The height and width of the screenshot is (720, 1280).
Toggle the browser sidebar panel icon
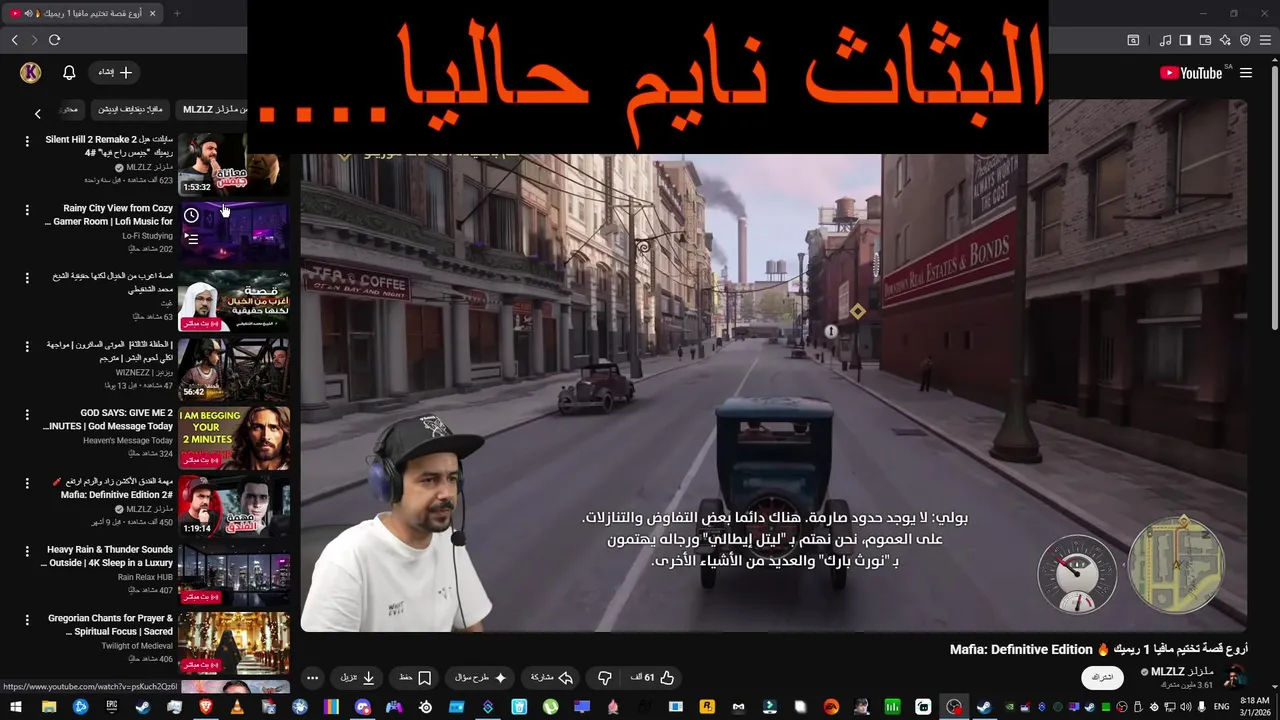(1185, 40)
